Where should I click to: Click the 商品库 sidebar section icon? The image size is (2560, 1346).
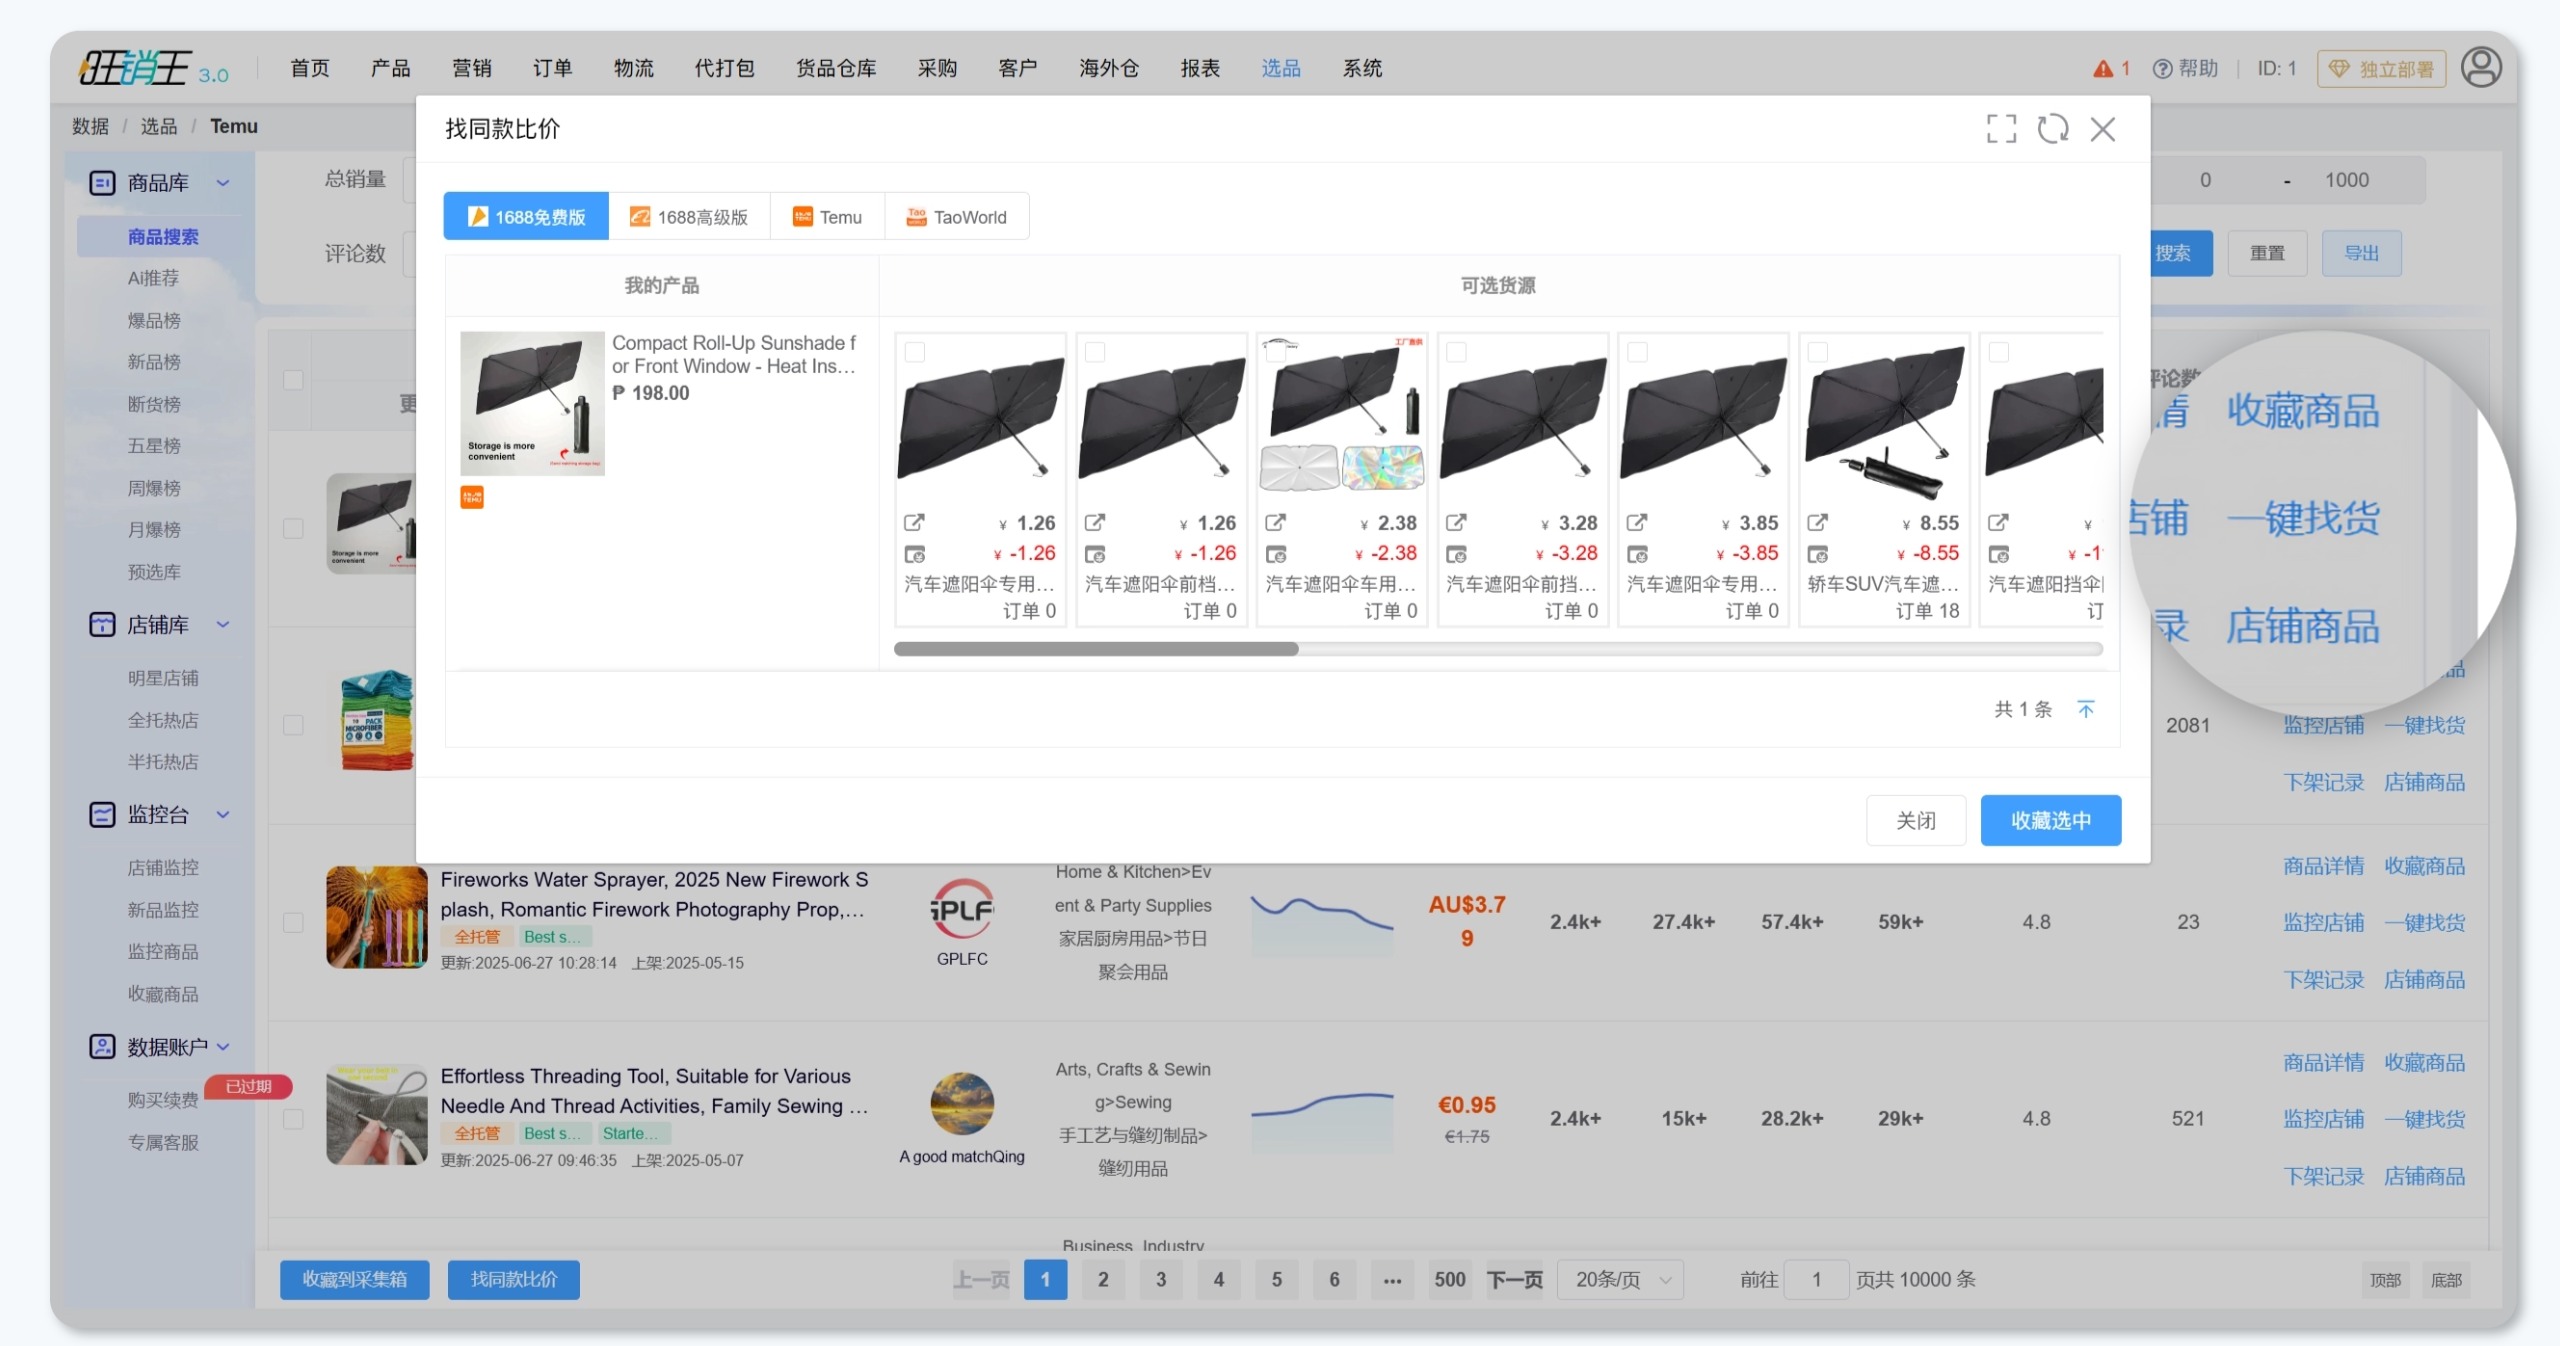tap(102, 183)
